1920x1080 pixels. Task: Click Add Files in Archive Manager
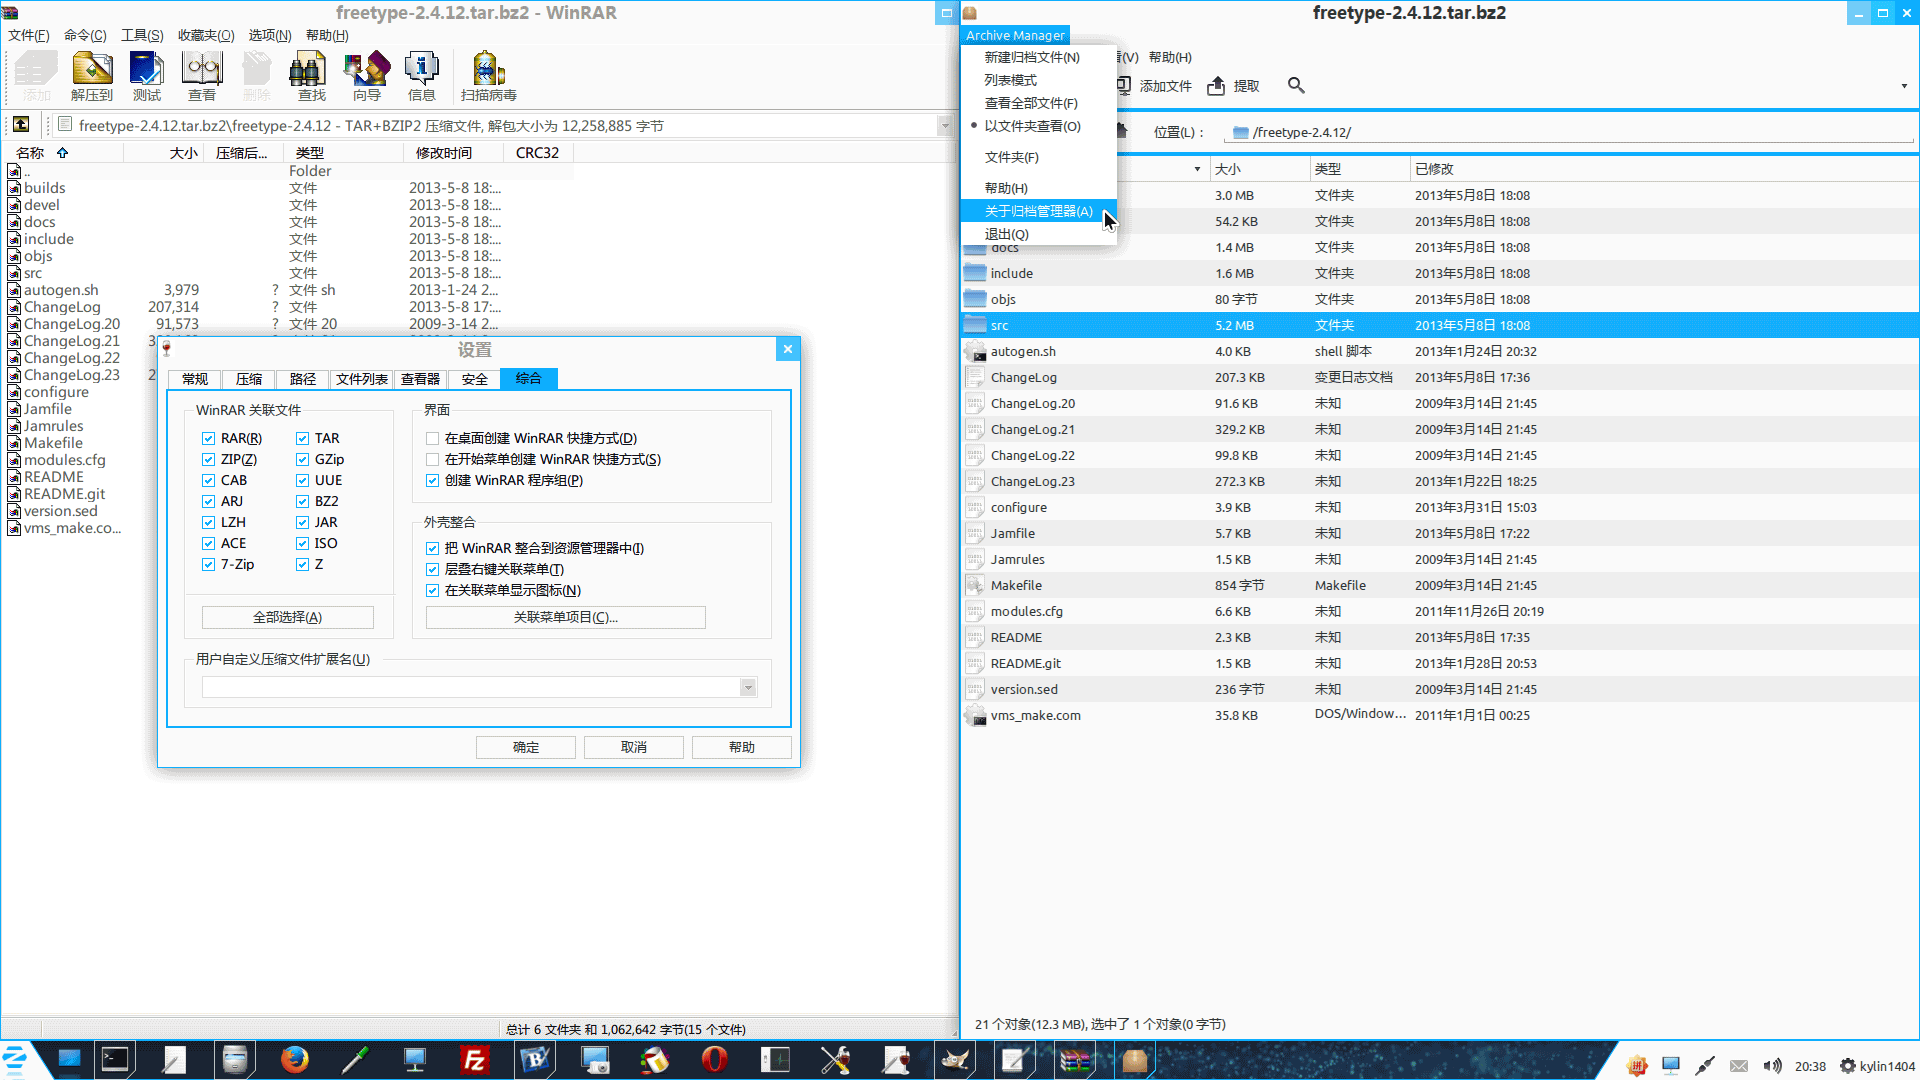(x=1155, y=86)
